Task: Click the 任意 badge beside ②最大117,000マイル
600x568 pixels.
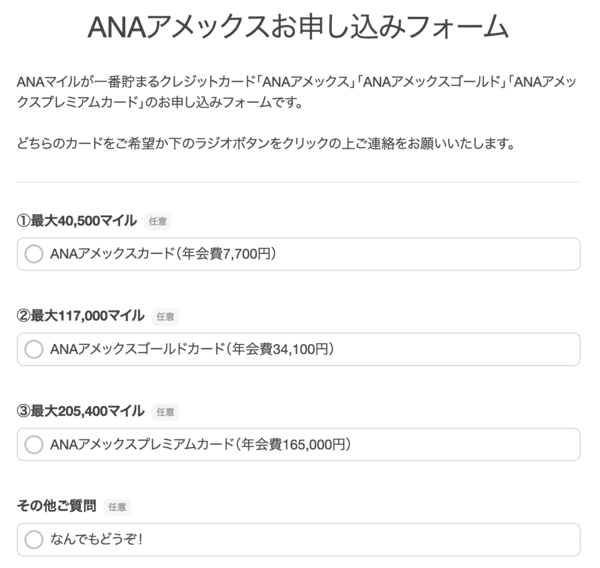Action: [165, 316]
